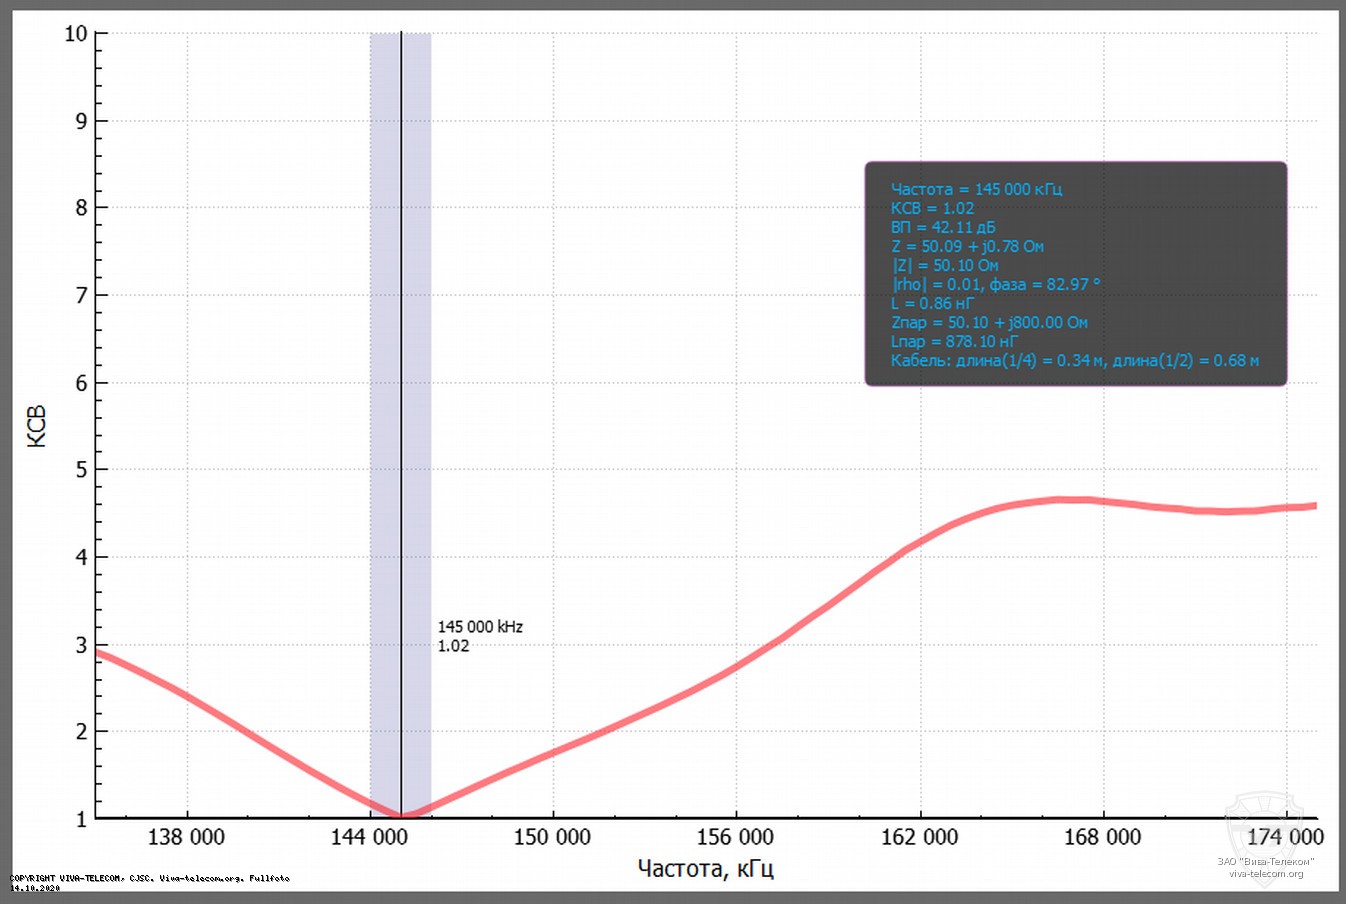Click the "Z = 50.09 + j0.78 Ом" readout
This screenshot has width=1346, height=904.
(967, 246)
